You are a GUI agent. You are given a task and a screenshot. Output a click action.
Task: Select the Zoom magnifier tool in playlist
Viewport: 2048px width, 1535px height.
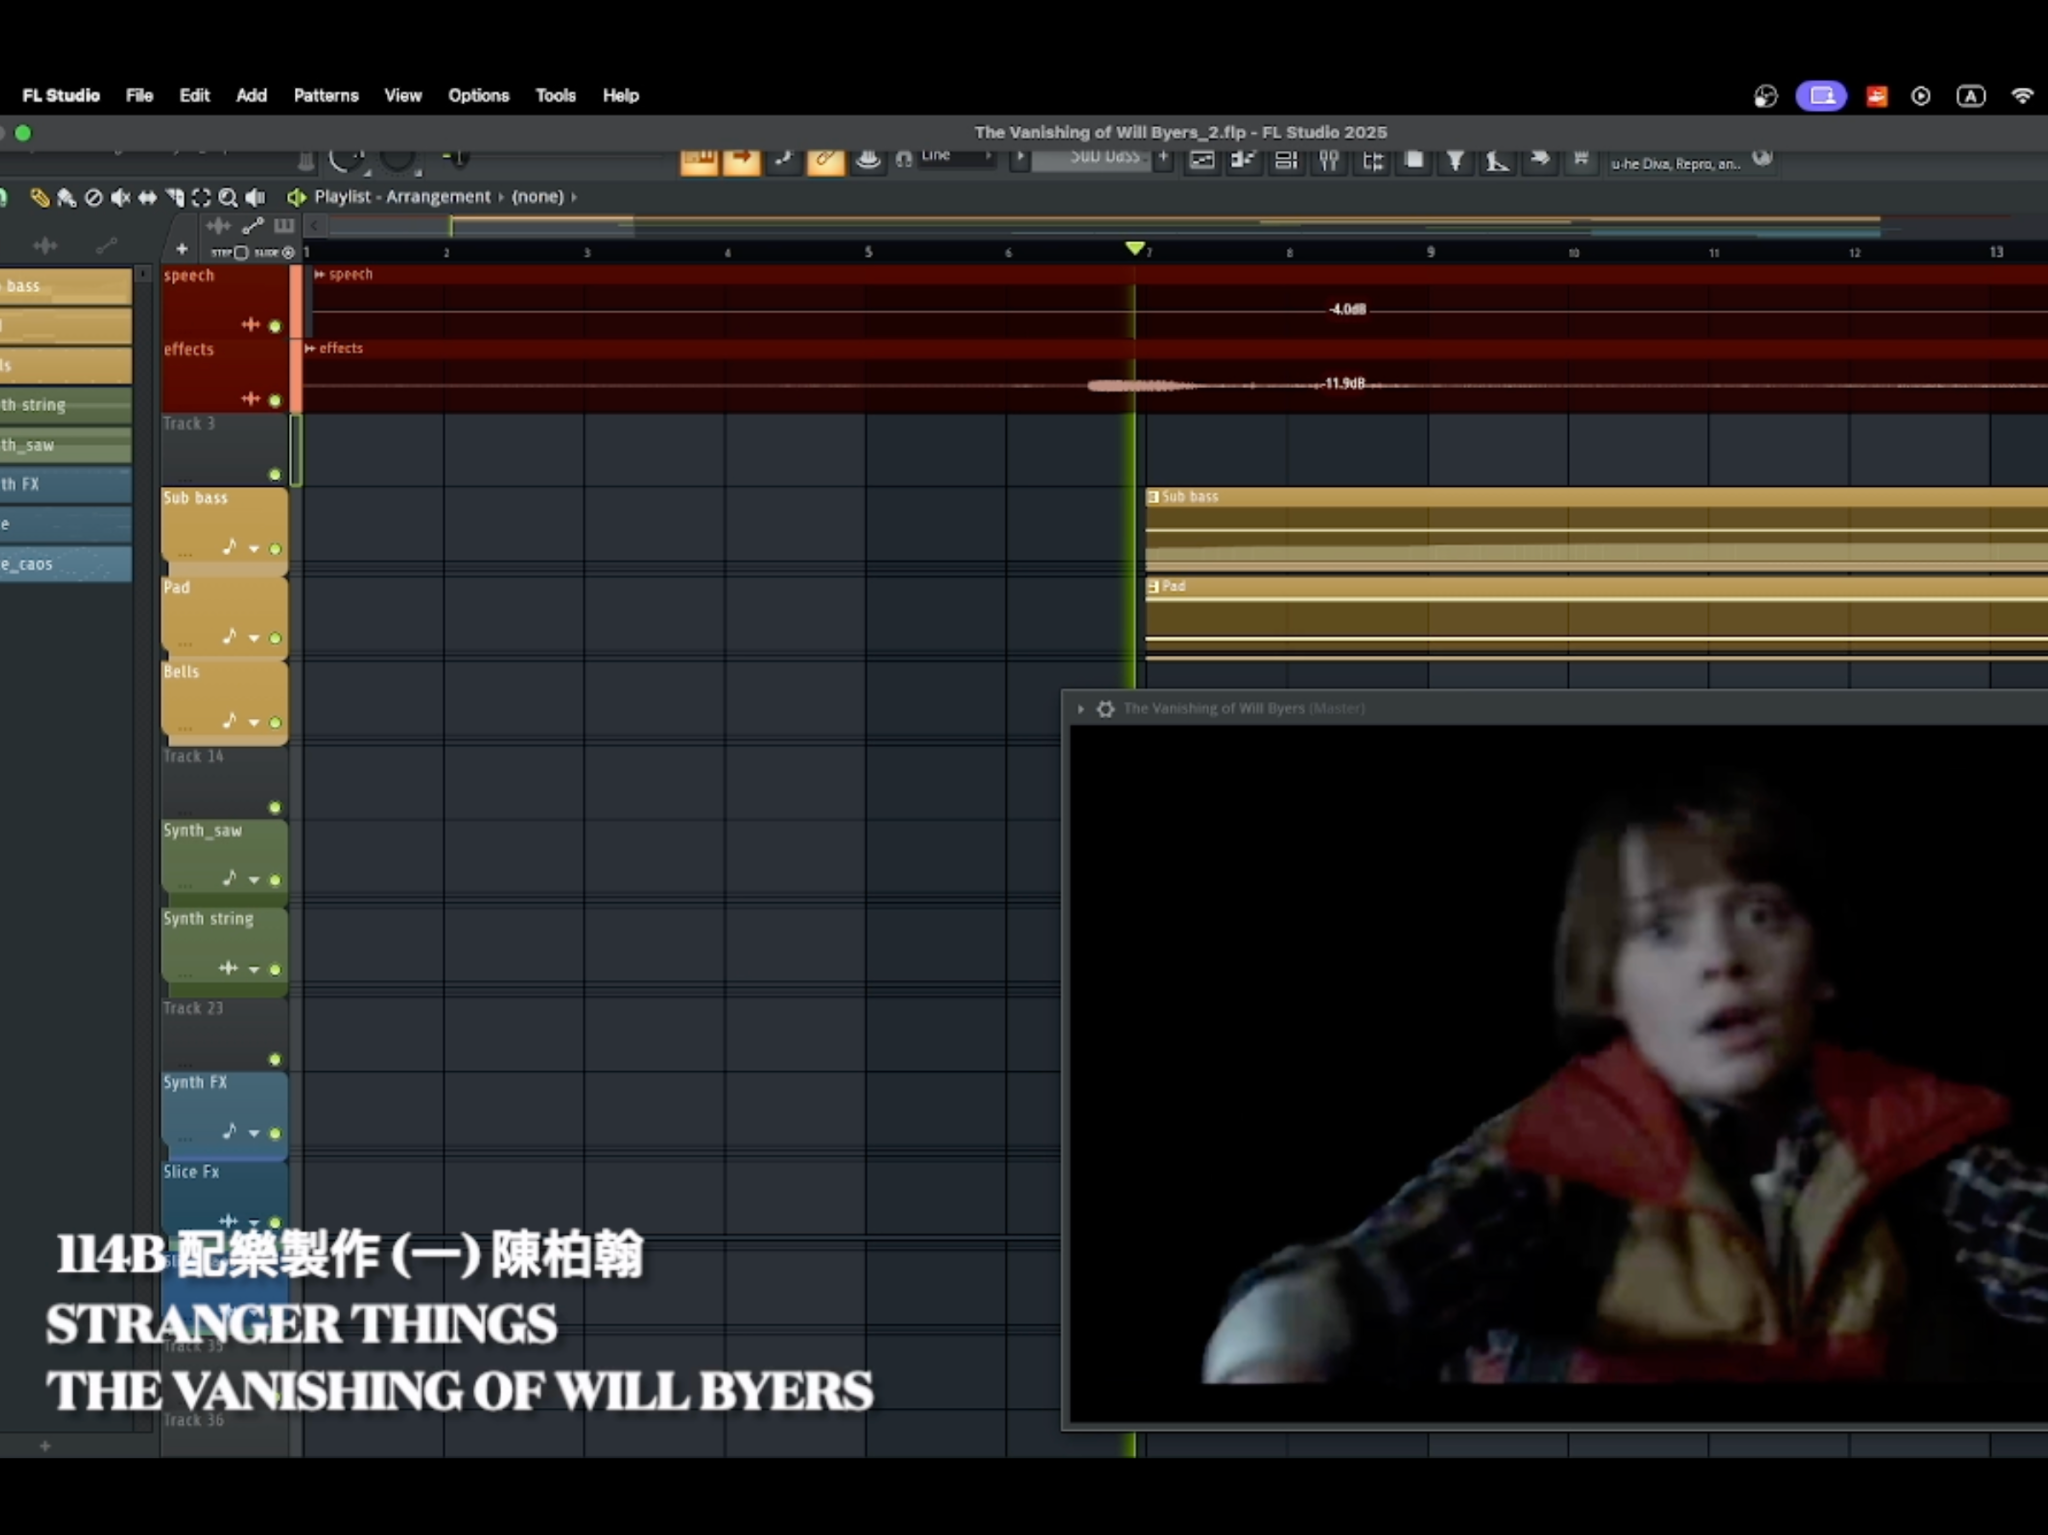click(x=228, y=198)
